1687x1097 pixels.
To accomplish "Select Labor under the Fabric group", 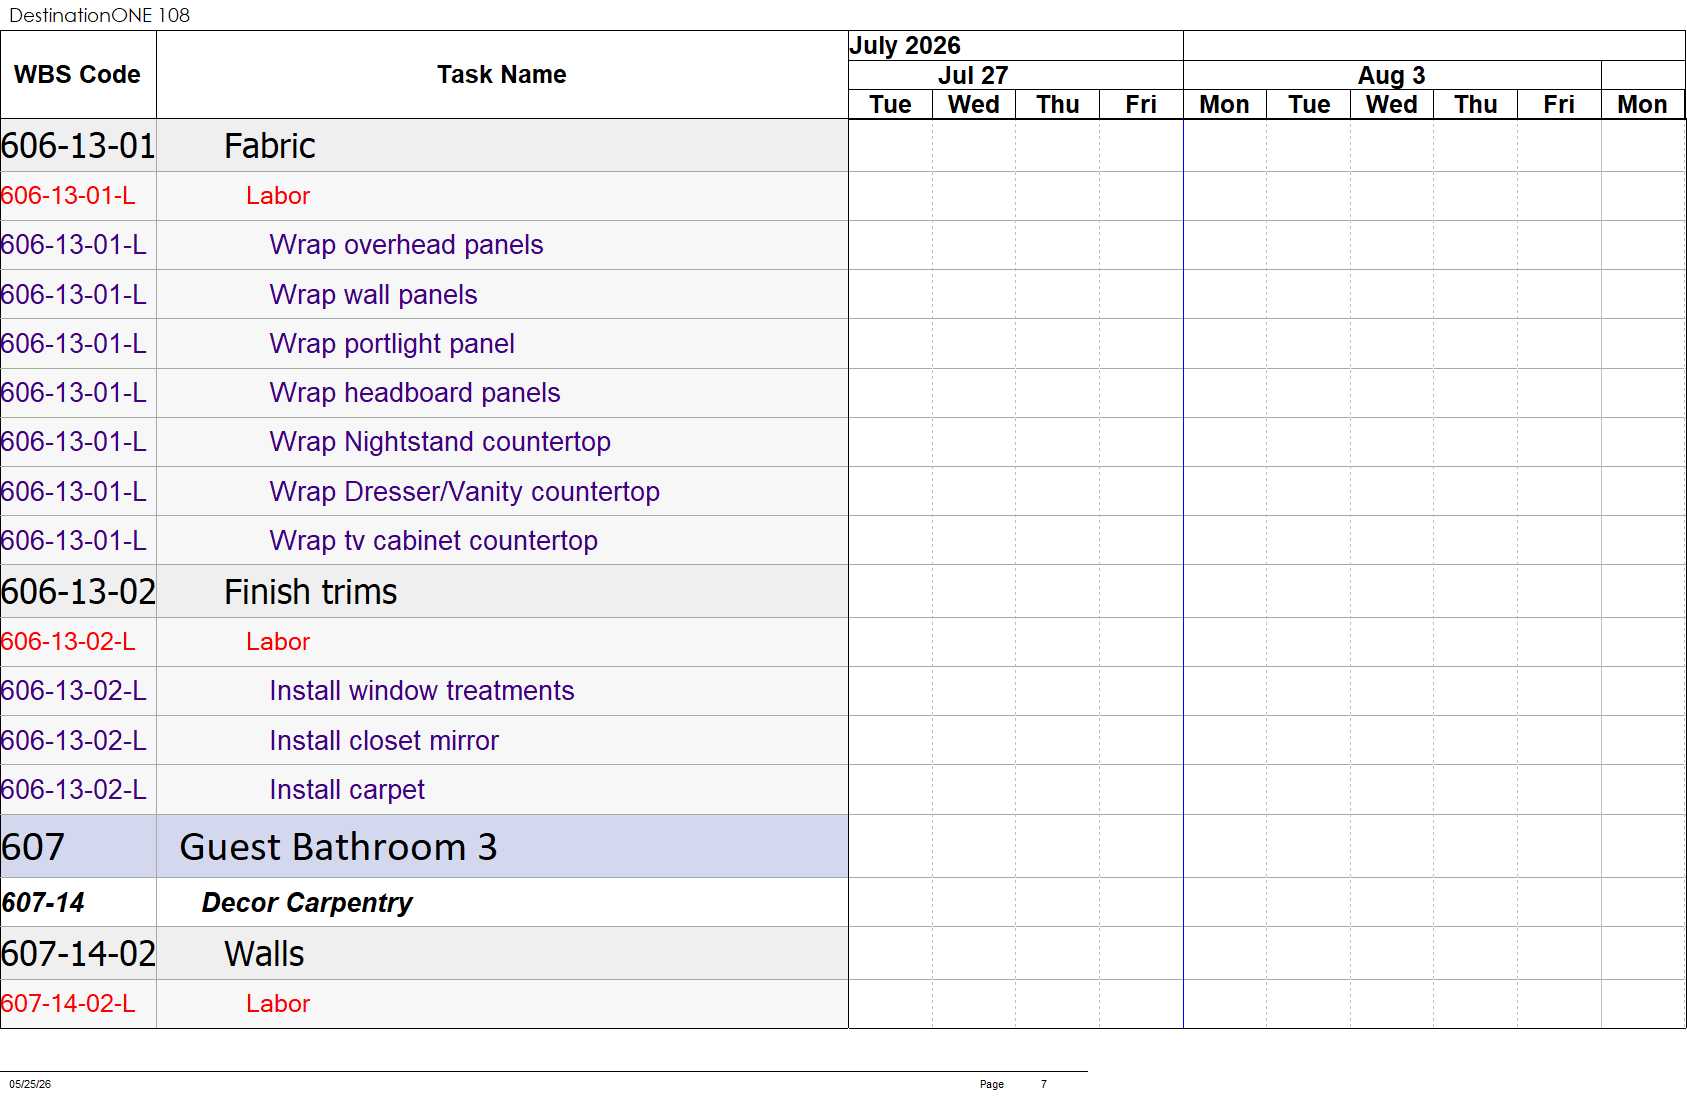I will (x=278, y=196).
